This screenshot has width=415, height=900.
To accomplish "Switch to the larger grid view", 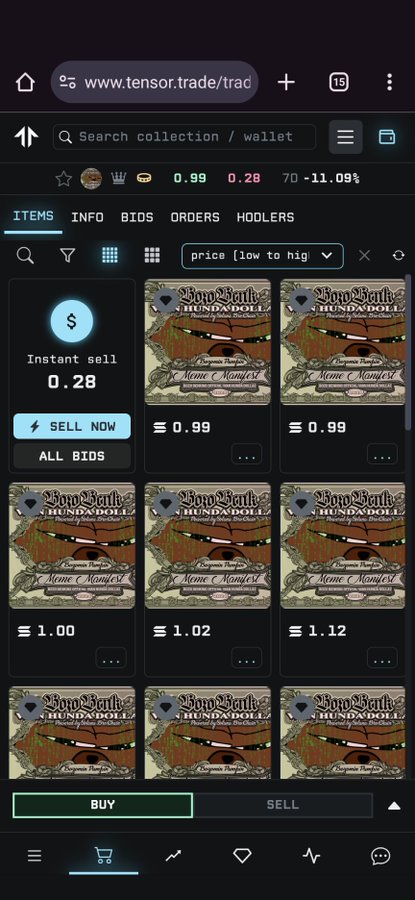I will tap(152, 255).
